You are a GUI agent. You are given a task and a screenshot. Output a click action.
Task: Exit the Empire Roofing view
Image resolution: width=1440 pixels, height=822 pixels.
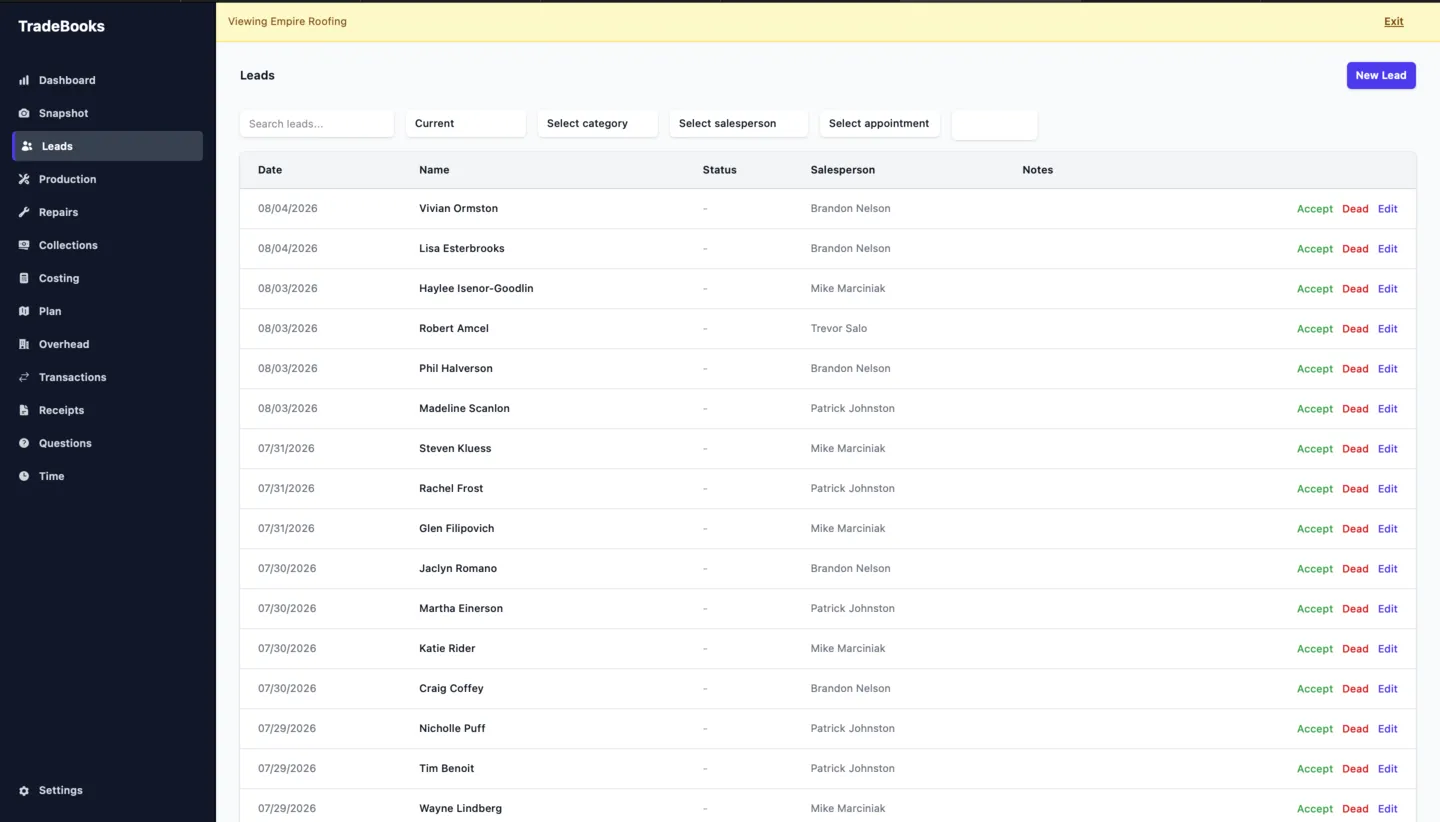coord(1393,21)
